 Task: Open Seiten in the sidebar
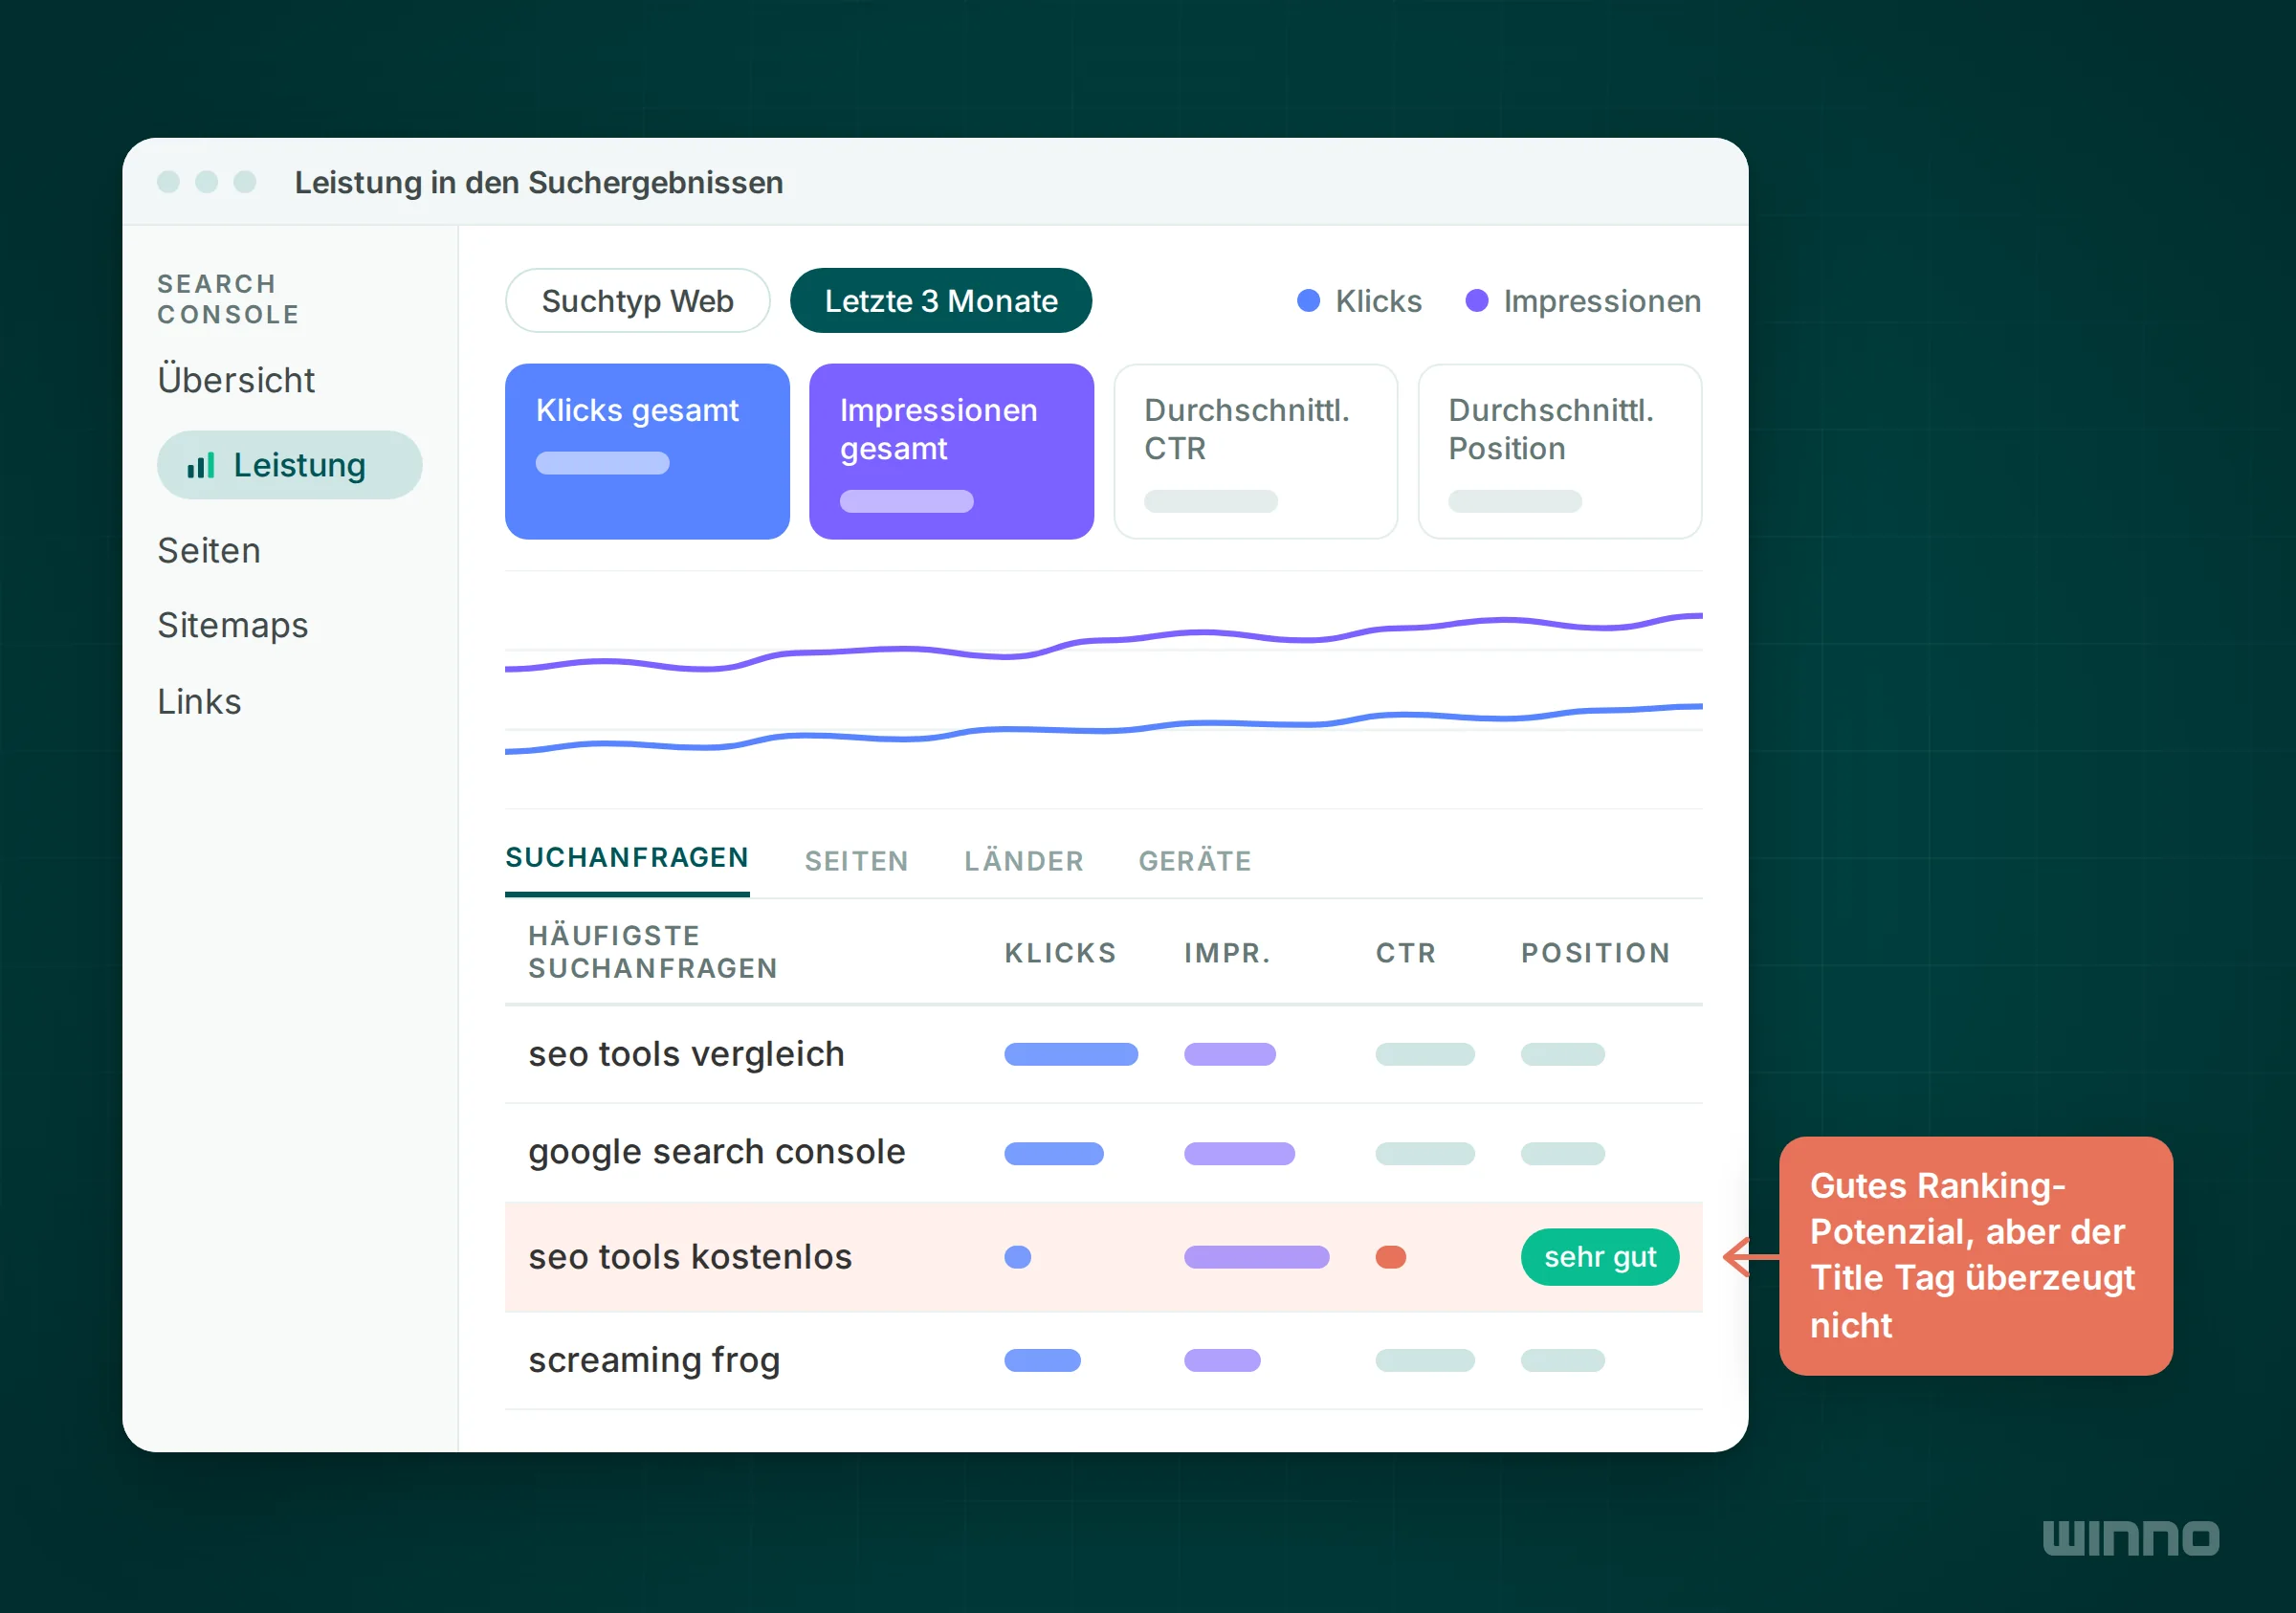point(209,551)
